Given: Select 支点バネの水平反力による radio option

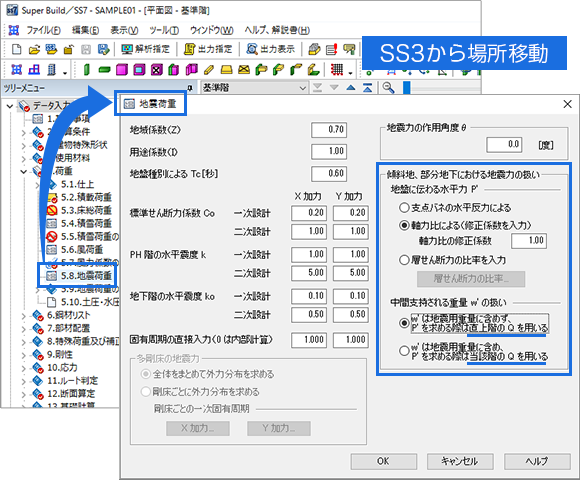Looking at the screenshot, I should 404,207.
